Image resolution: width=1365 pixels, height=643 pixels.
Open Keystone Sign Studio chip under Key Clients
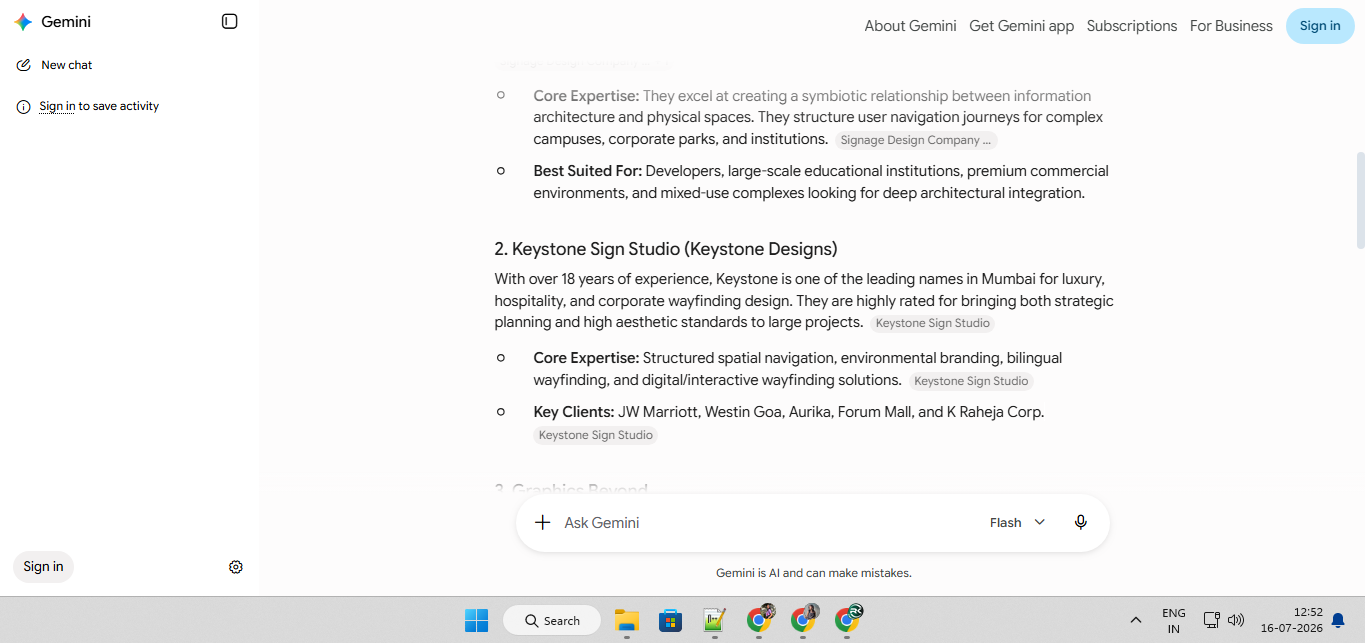point(595,435)
